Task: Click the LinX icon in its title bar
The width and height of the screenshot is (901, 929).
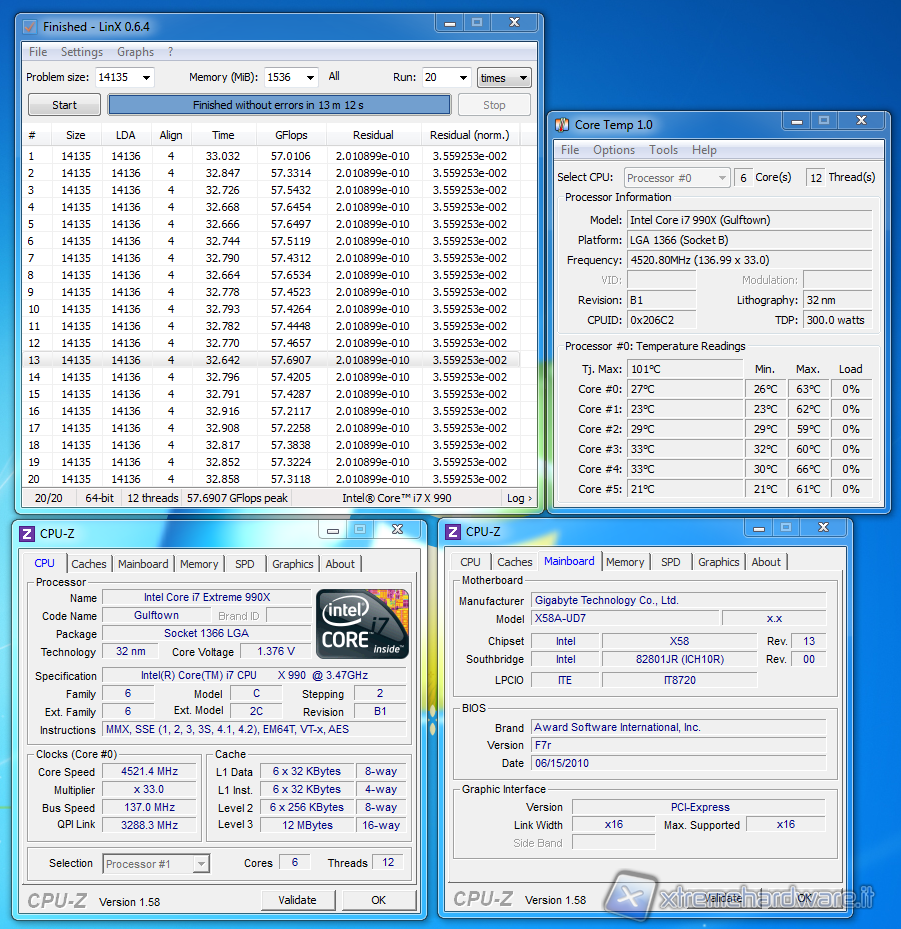Action: point(31,27)
